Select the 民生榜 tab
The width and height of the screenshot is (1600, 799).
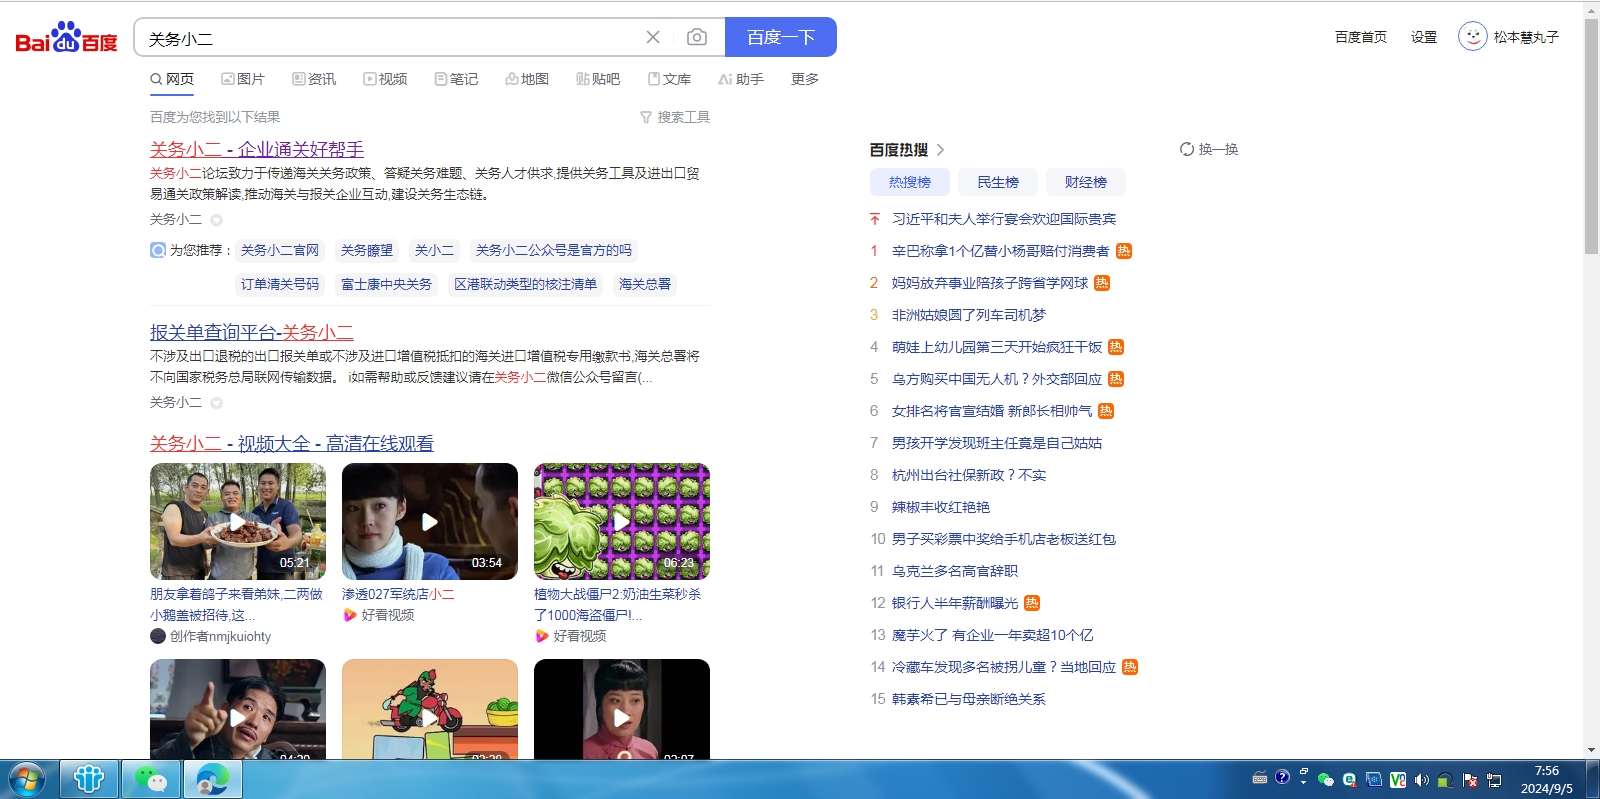click(998, 182)
